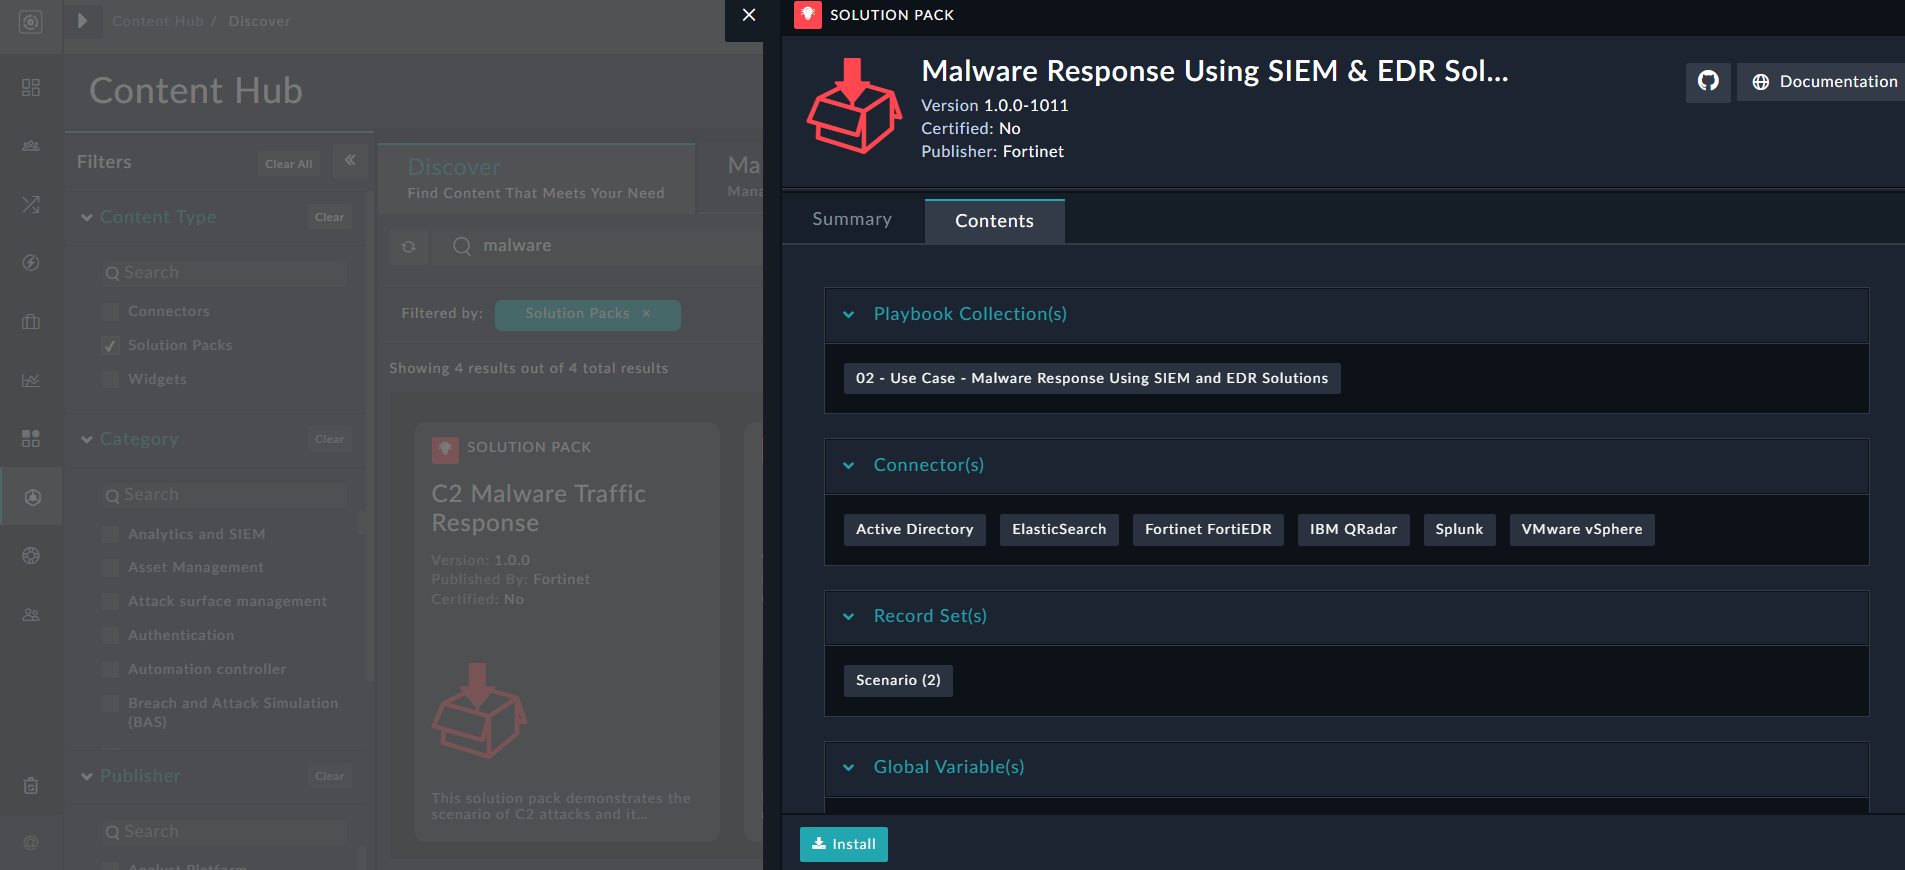Close the solution pack detail panel
This screenshot has height=870, width=1905.
[749, 15]
